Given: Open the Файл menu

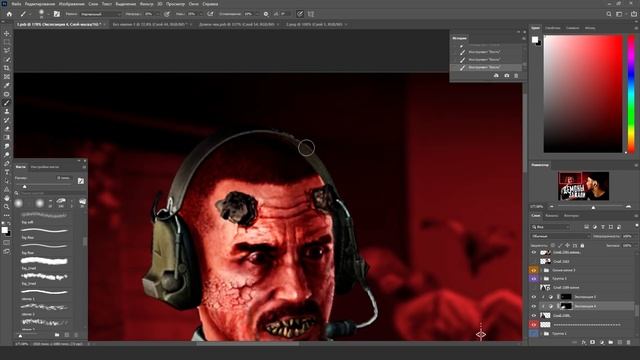Looking at the screenshot, I should pos(16,4).
